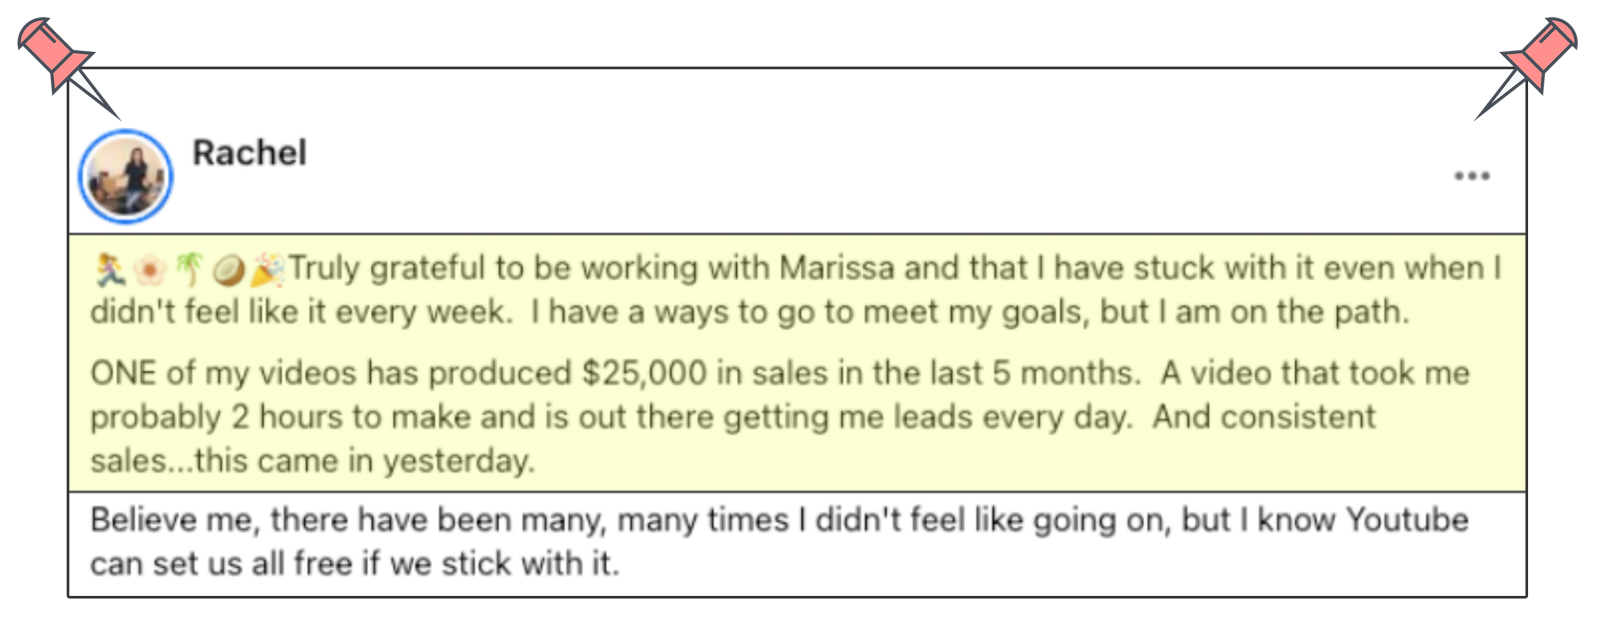Screen dimensions: 1600x619
Task: Select the running person emoji
Action: 109,269
